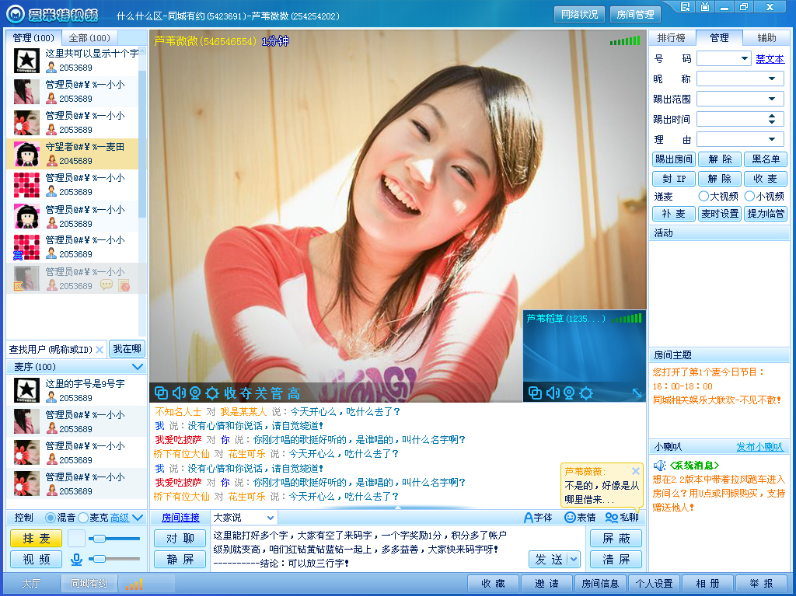Open the 字体 font settings
The width and height of the screenshot is (796, 596).
click(538, 517)
